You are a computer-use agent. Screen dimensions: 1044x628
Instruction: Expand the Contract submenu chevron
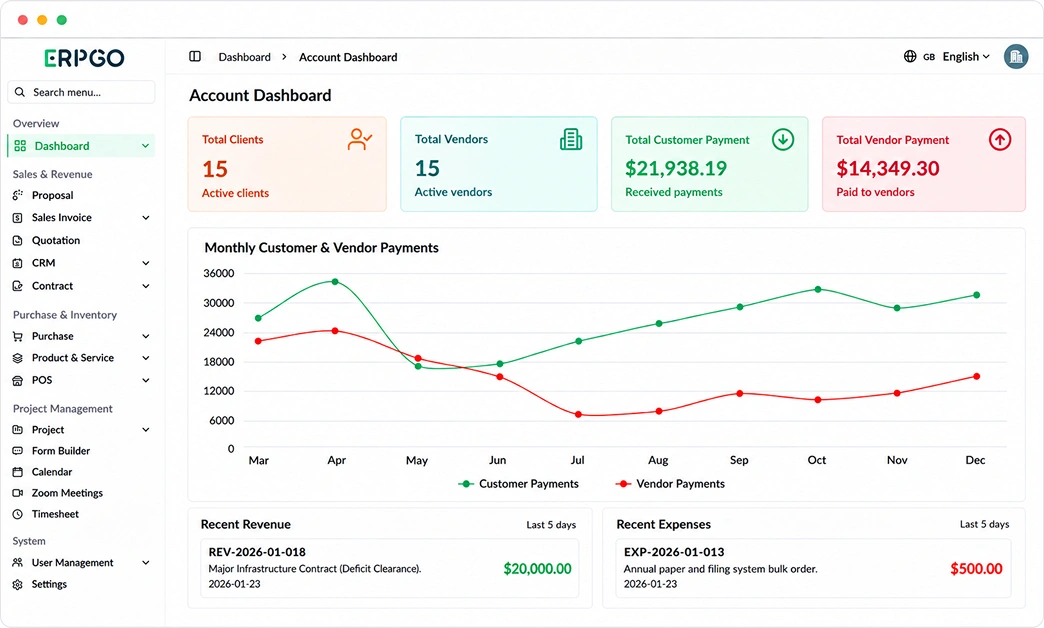[146, 286]
